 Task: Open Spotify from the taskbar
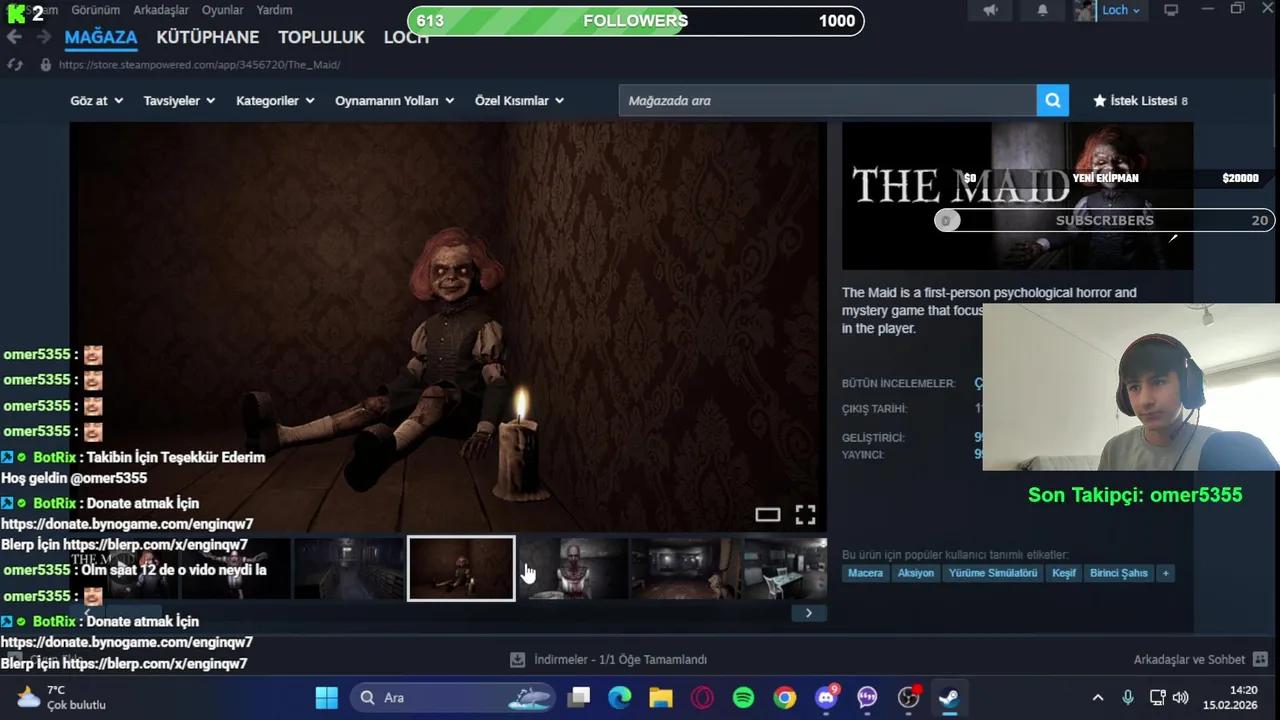coord(743,697)
